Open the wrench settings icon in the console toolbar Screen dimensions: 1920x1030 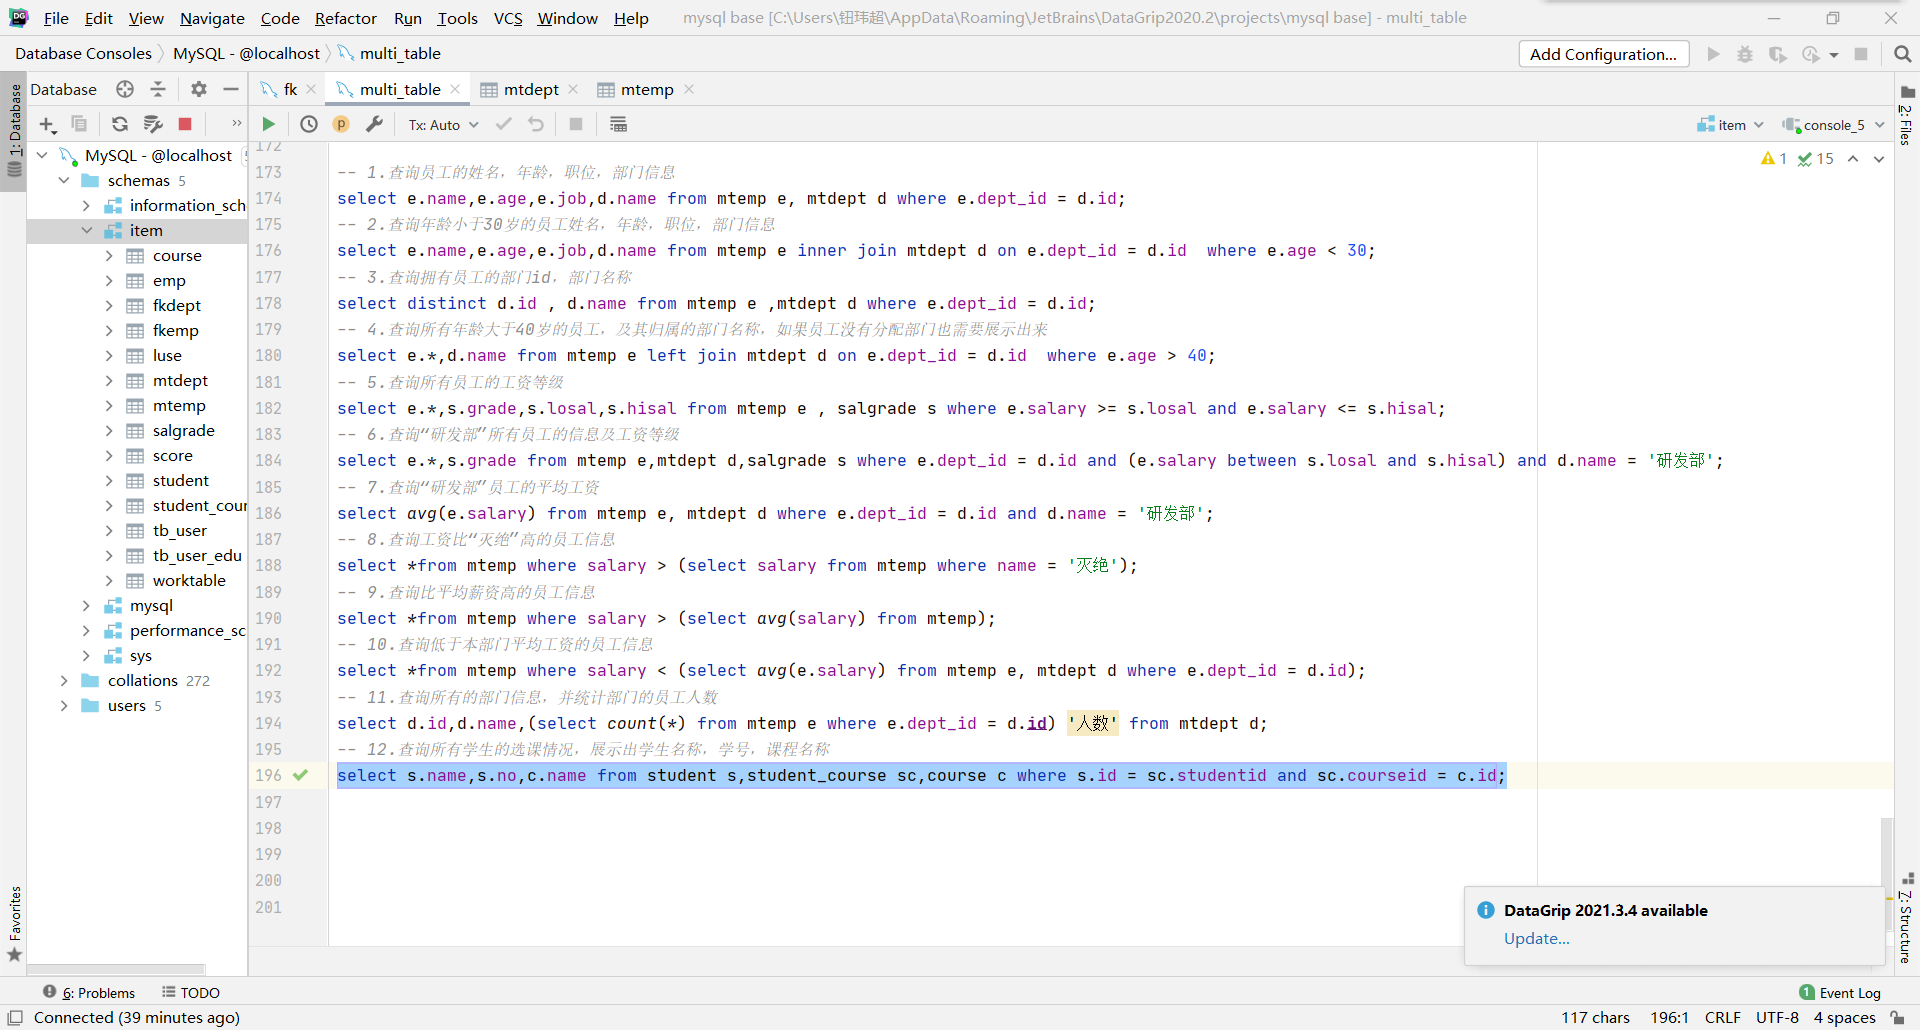(x=374, y=124)
